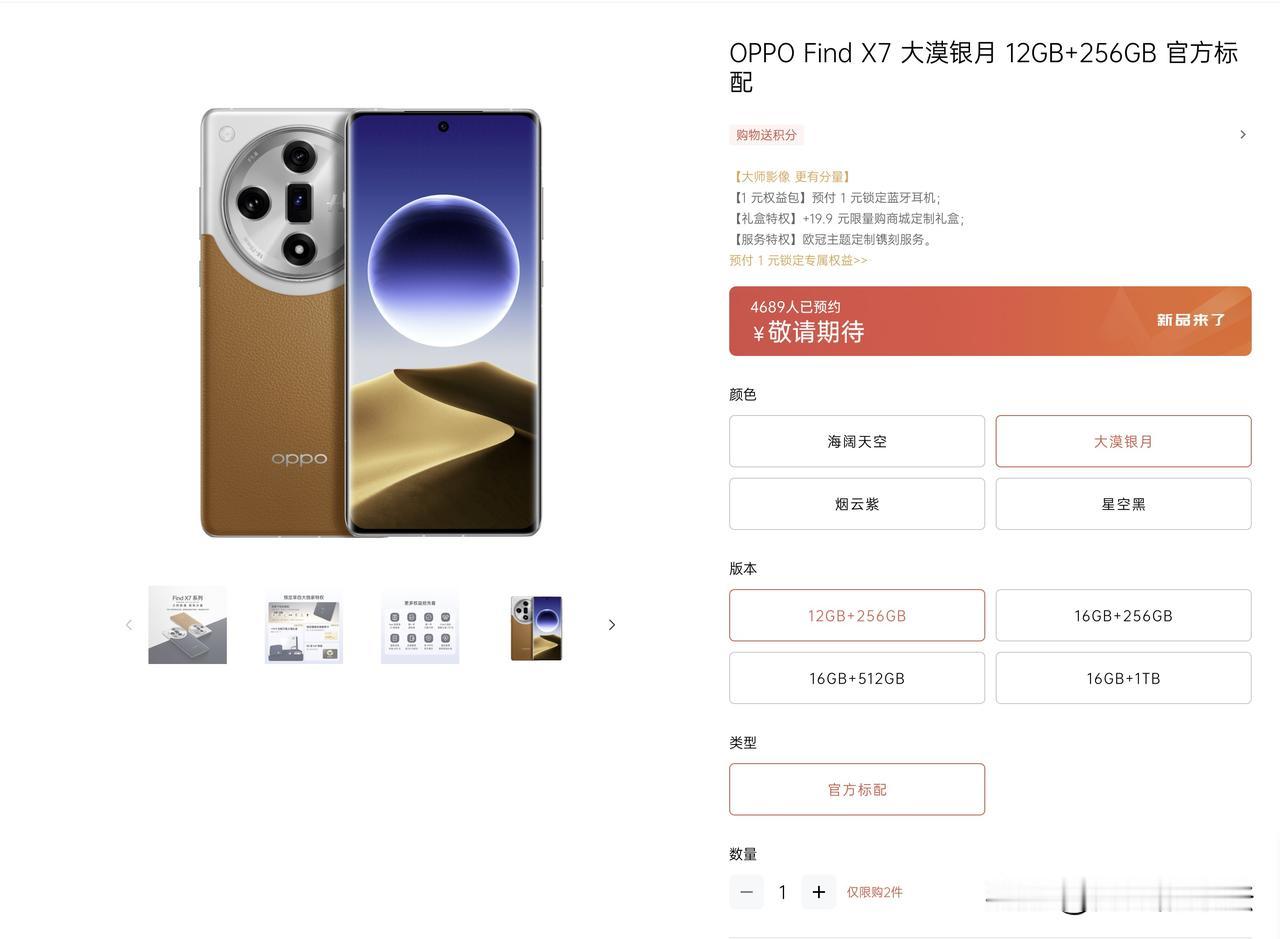Pick the 16GB+1TB version

pos(1123,678)
